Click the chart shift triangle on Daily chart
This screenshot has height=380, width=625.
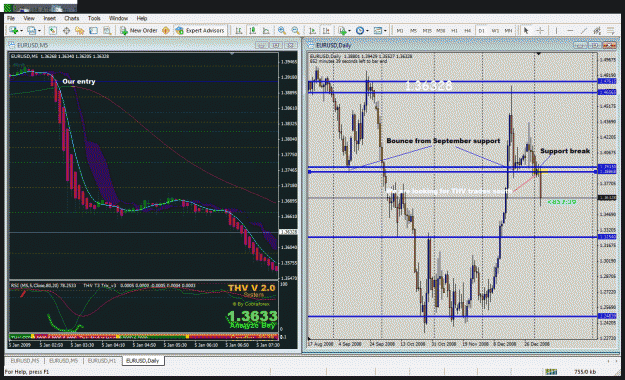point(538,53)
